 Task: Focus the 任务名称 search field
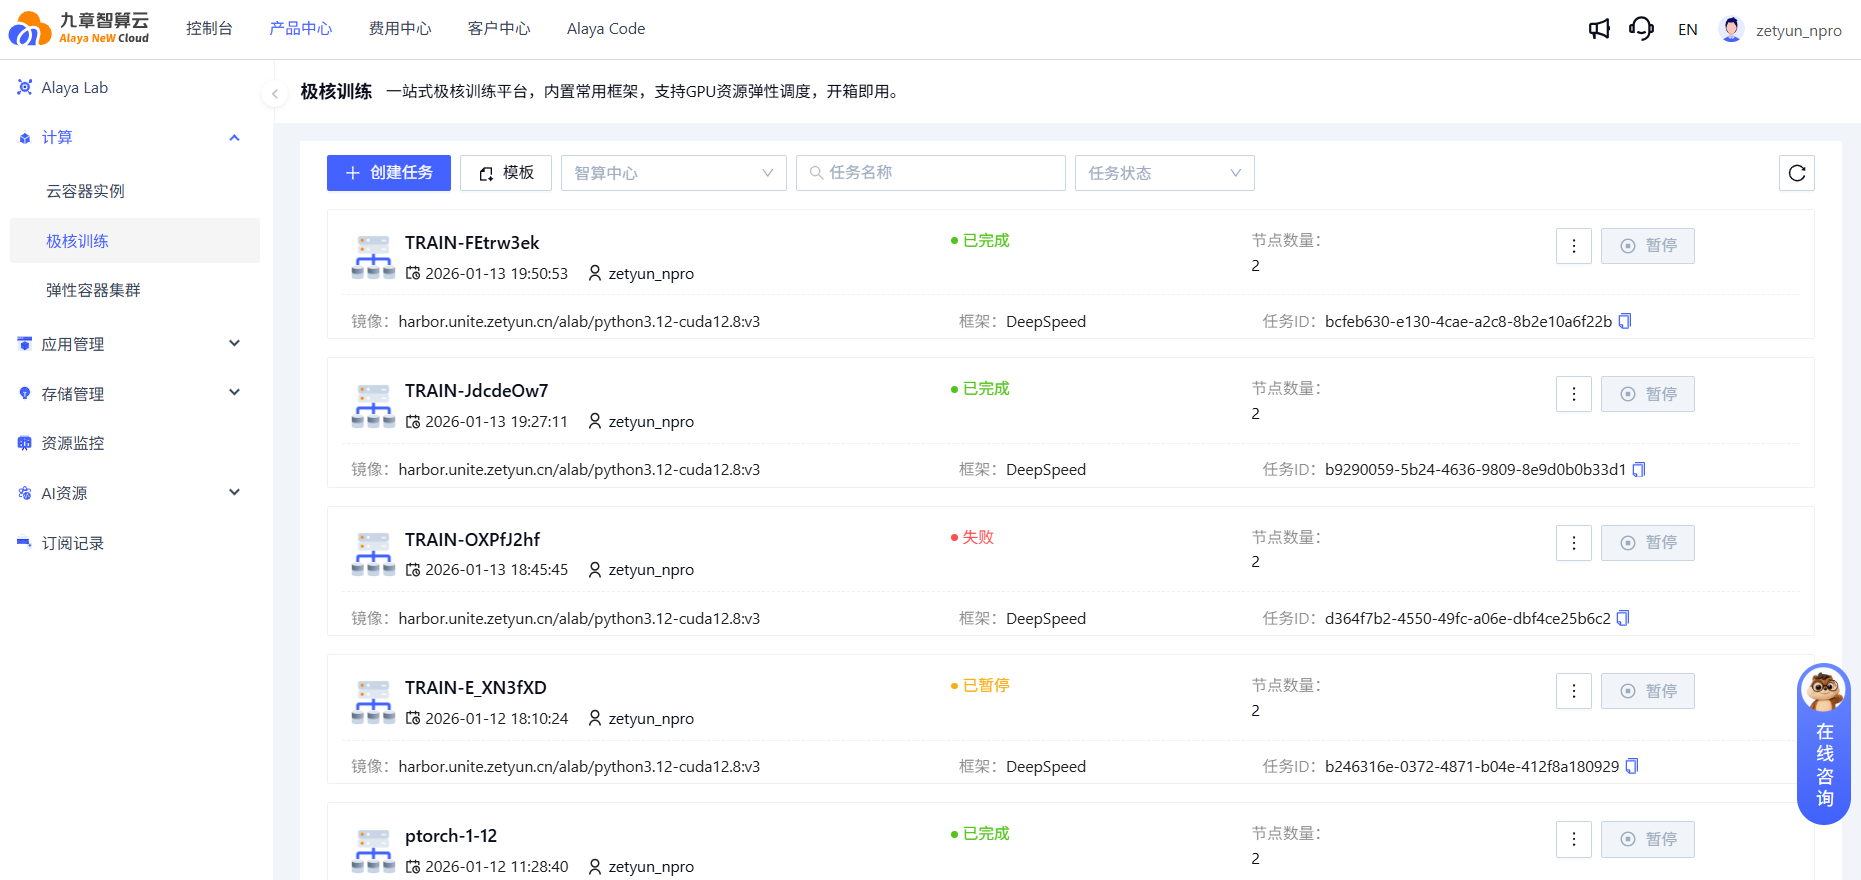(931, 173)
